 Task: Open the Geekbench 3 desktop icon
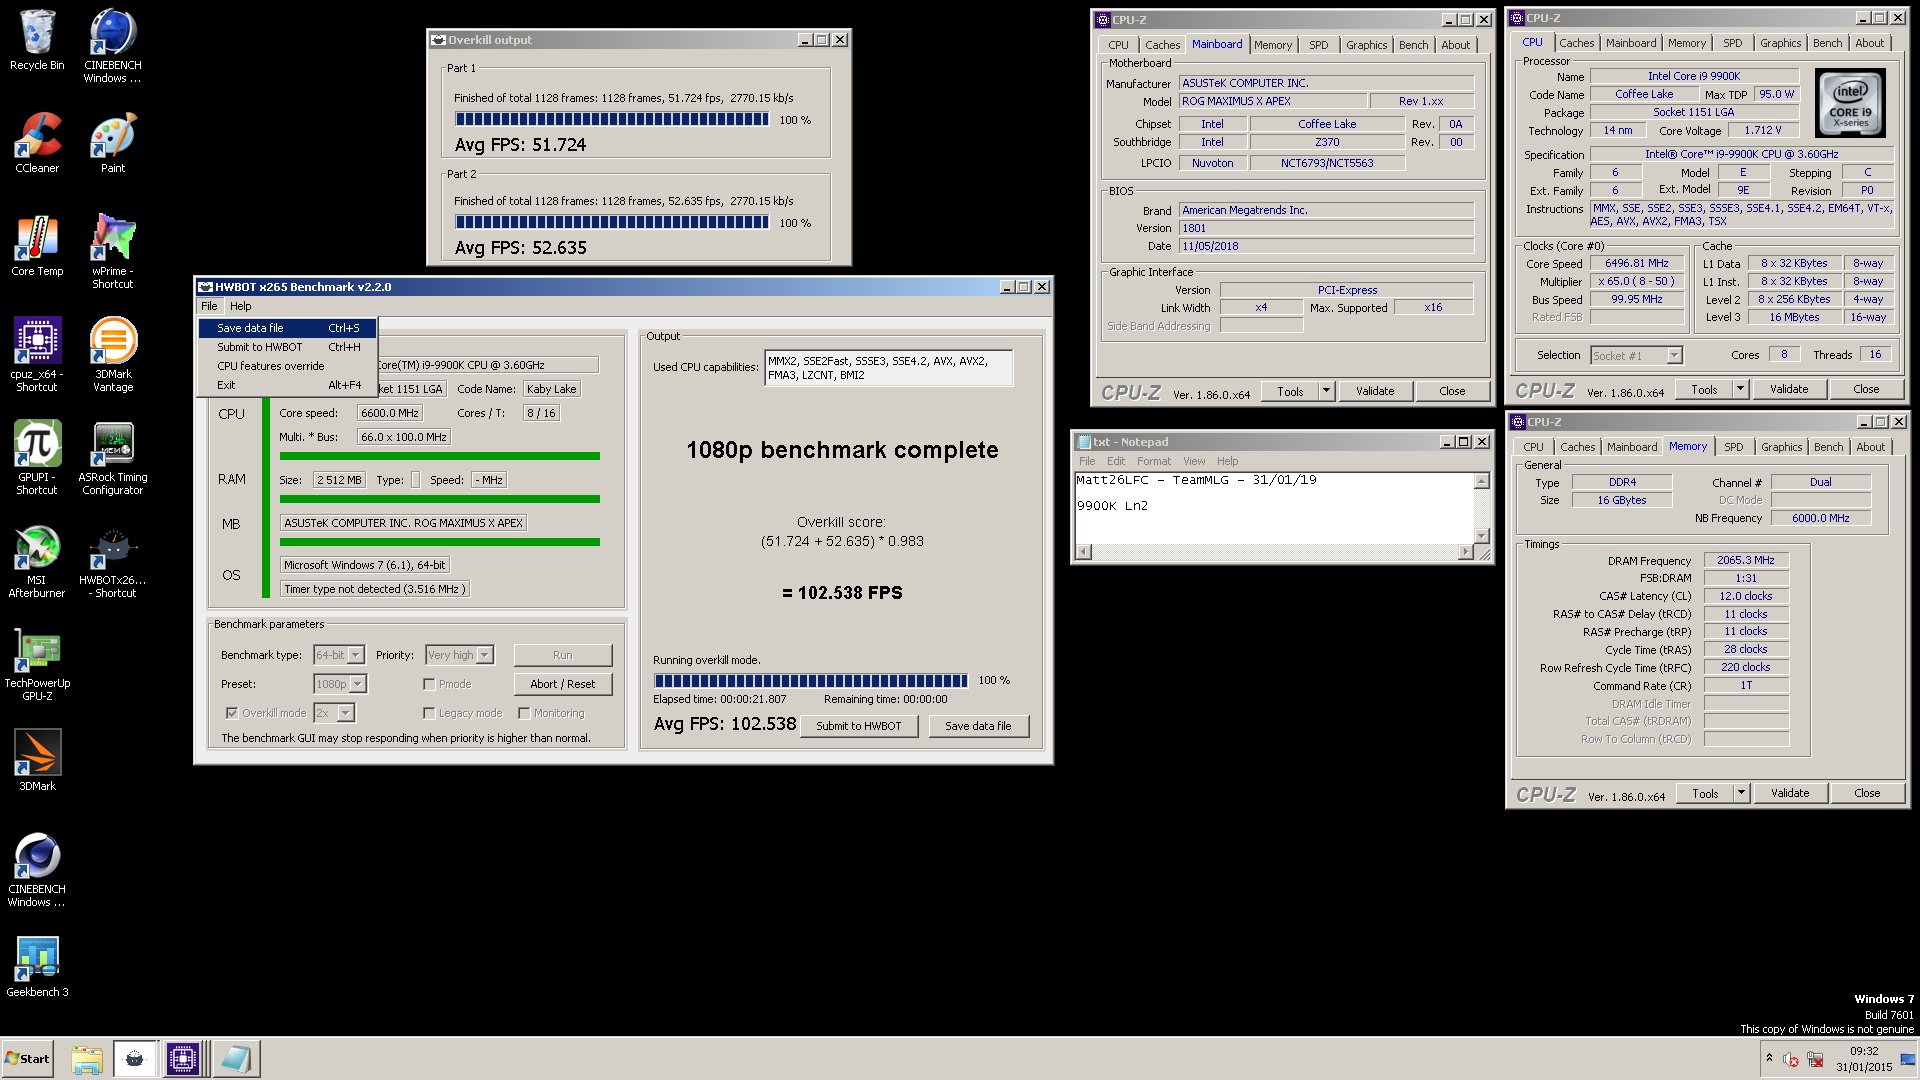37,967
